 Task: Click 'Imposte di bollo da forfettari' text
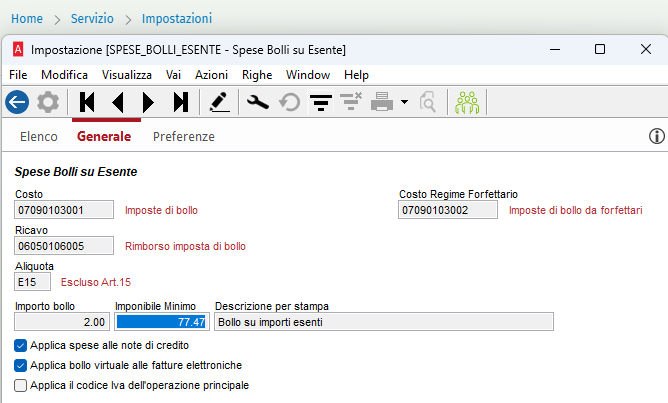[x=576, y=210]
